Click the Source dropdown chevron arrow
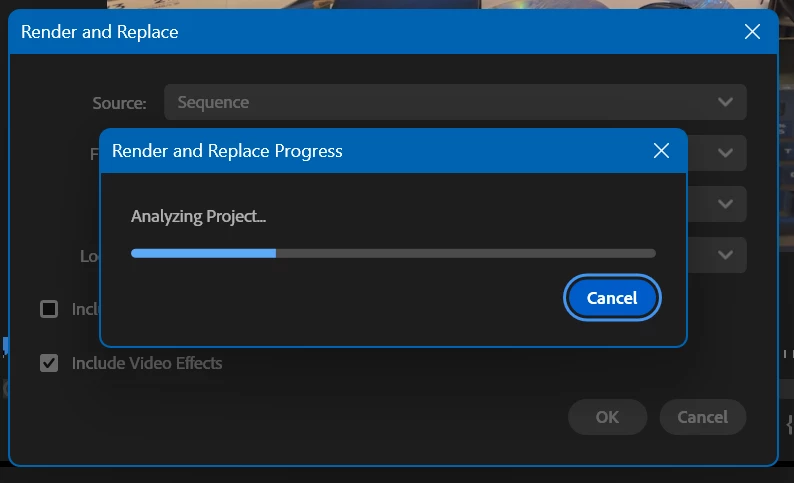This screenshot has height=483, width=794. (726, 102)
